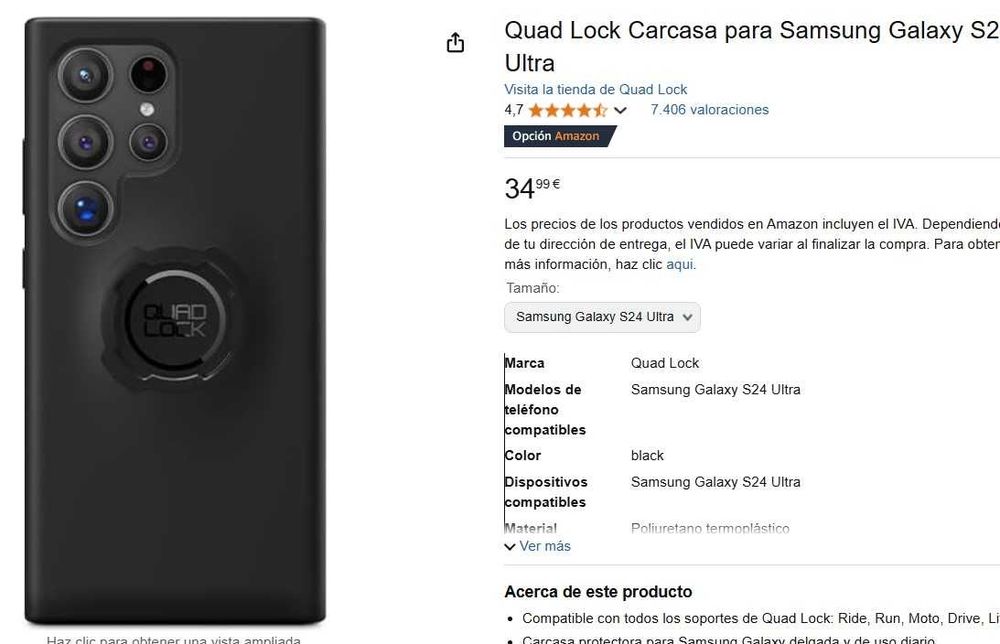Click the chevron icon beside Ver más

coord(510,546)
